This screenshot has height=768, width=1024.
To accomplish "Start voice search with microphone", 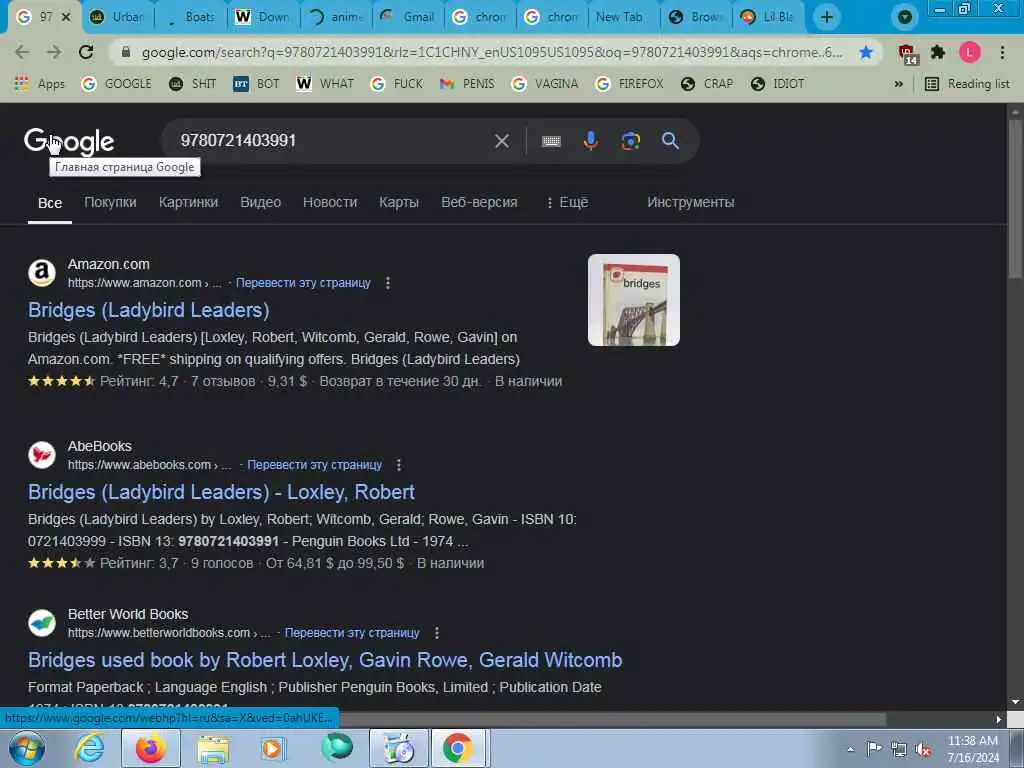I will [x=590, y=141].
